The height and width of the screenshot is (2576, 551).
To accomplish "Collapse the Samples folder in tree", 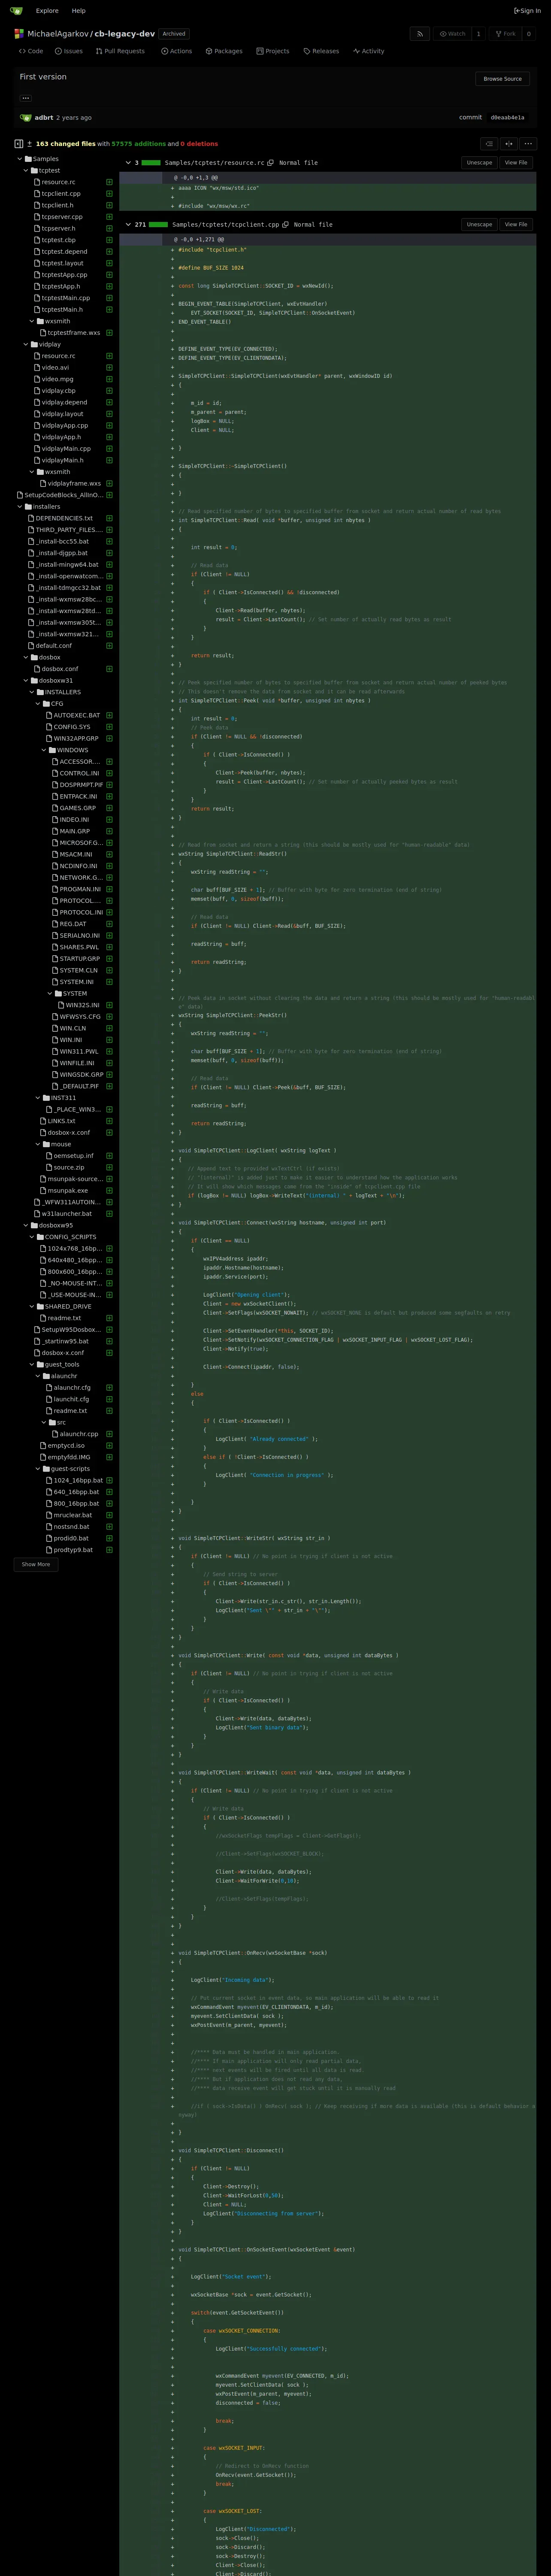I will 20,159.
